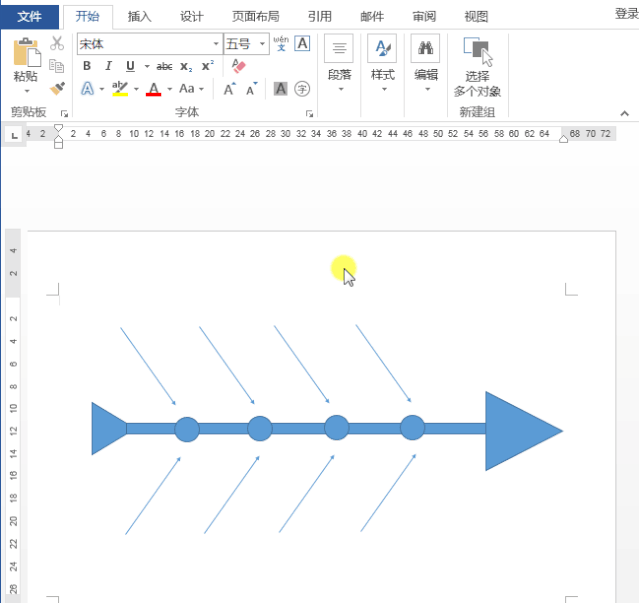Switch to the 插入 tab
This screenshot has width=639, height=603.
pyautogui.click(x=140, y=16)
